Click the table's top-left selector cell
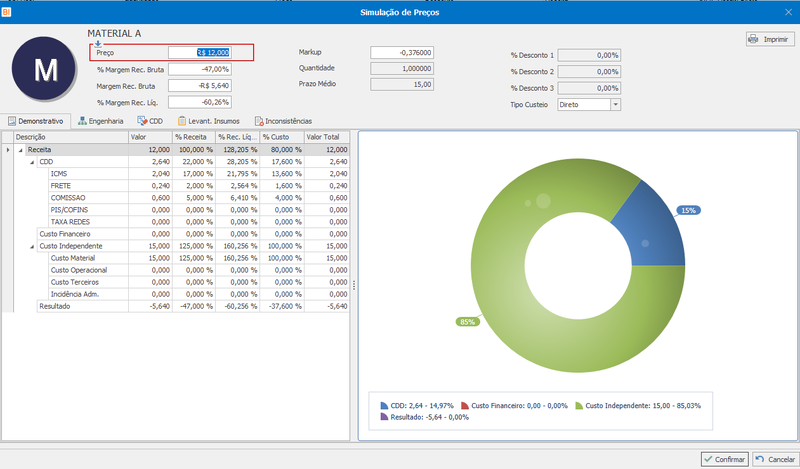 (x=7, y=137)
